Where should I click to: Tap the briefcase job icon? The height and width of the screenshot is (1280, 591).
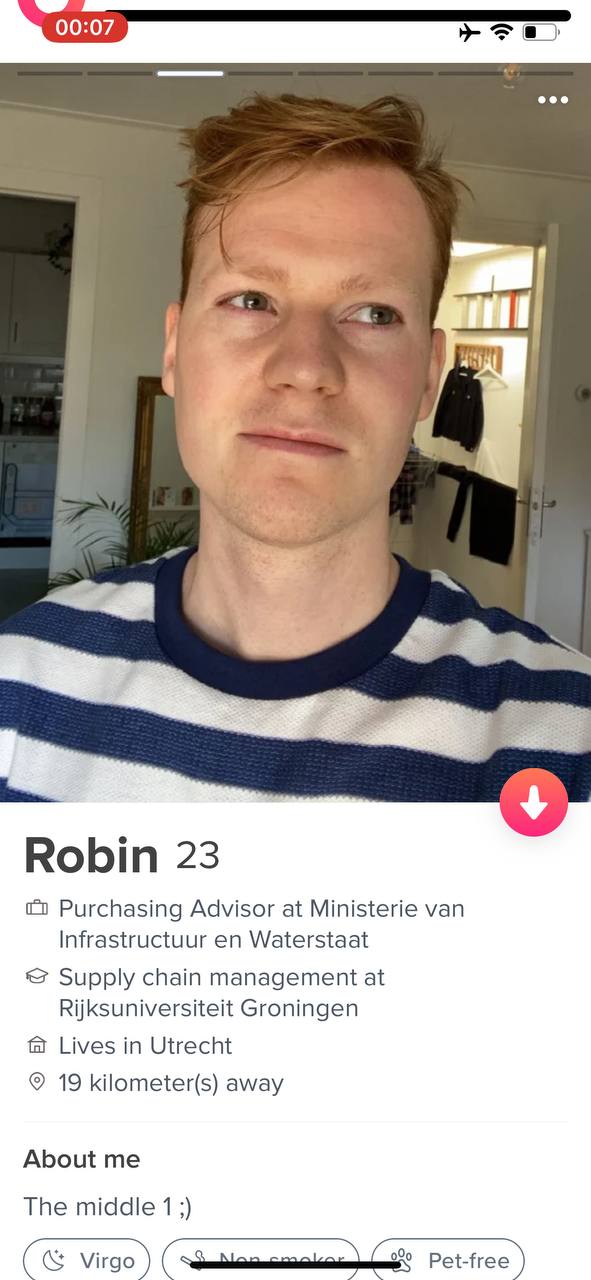pos(37,909)
